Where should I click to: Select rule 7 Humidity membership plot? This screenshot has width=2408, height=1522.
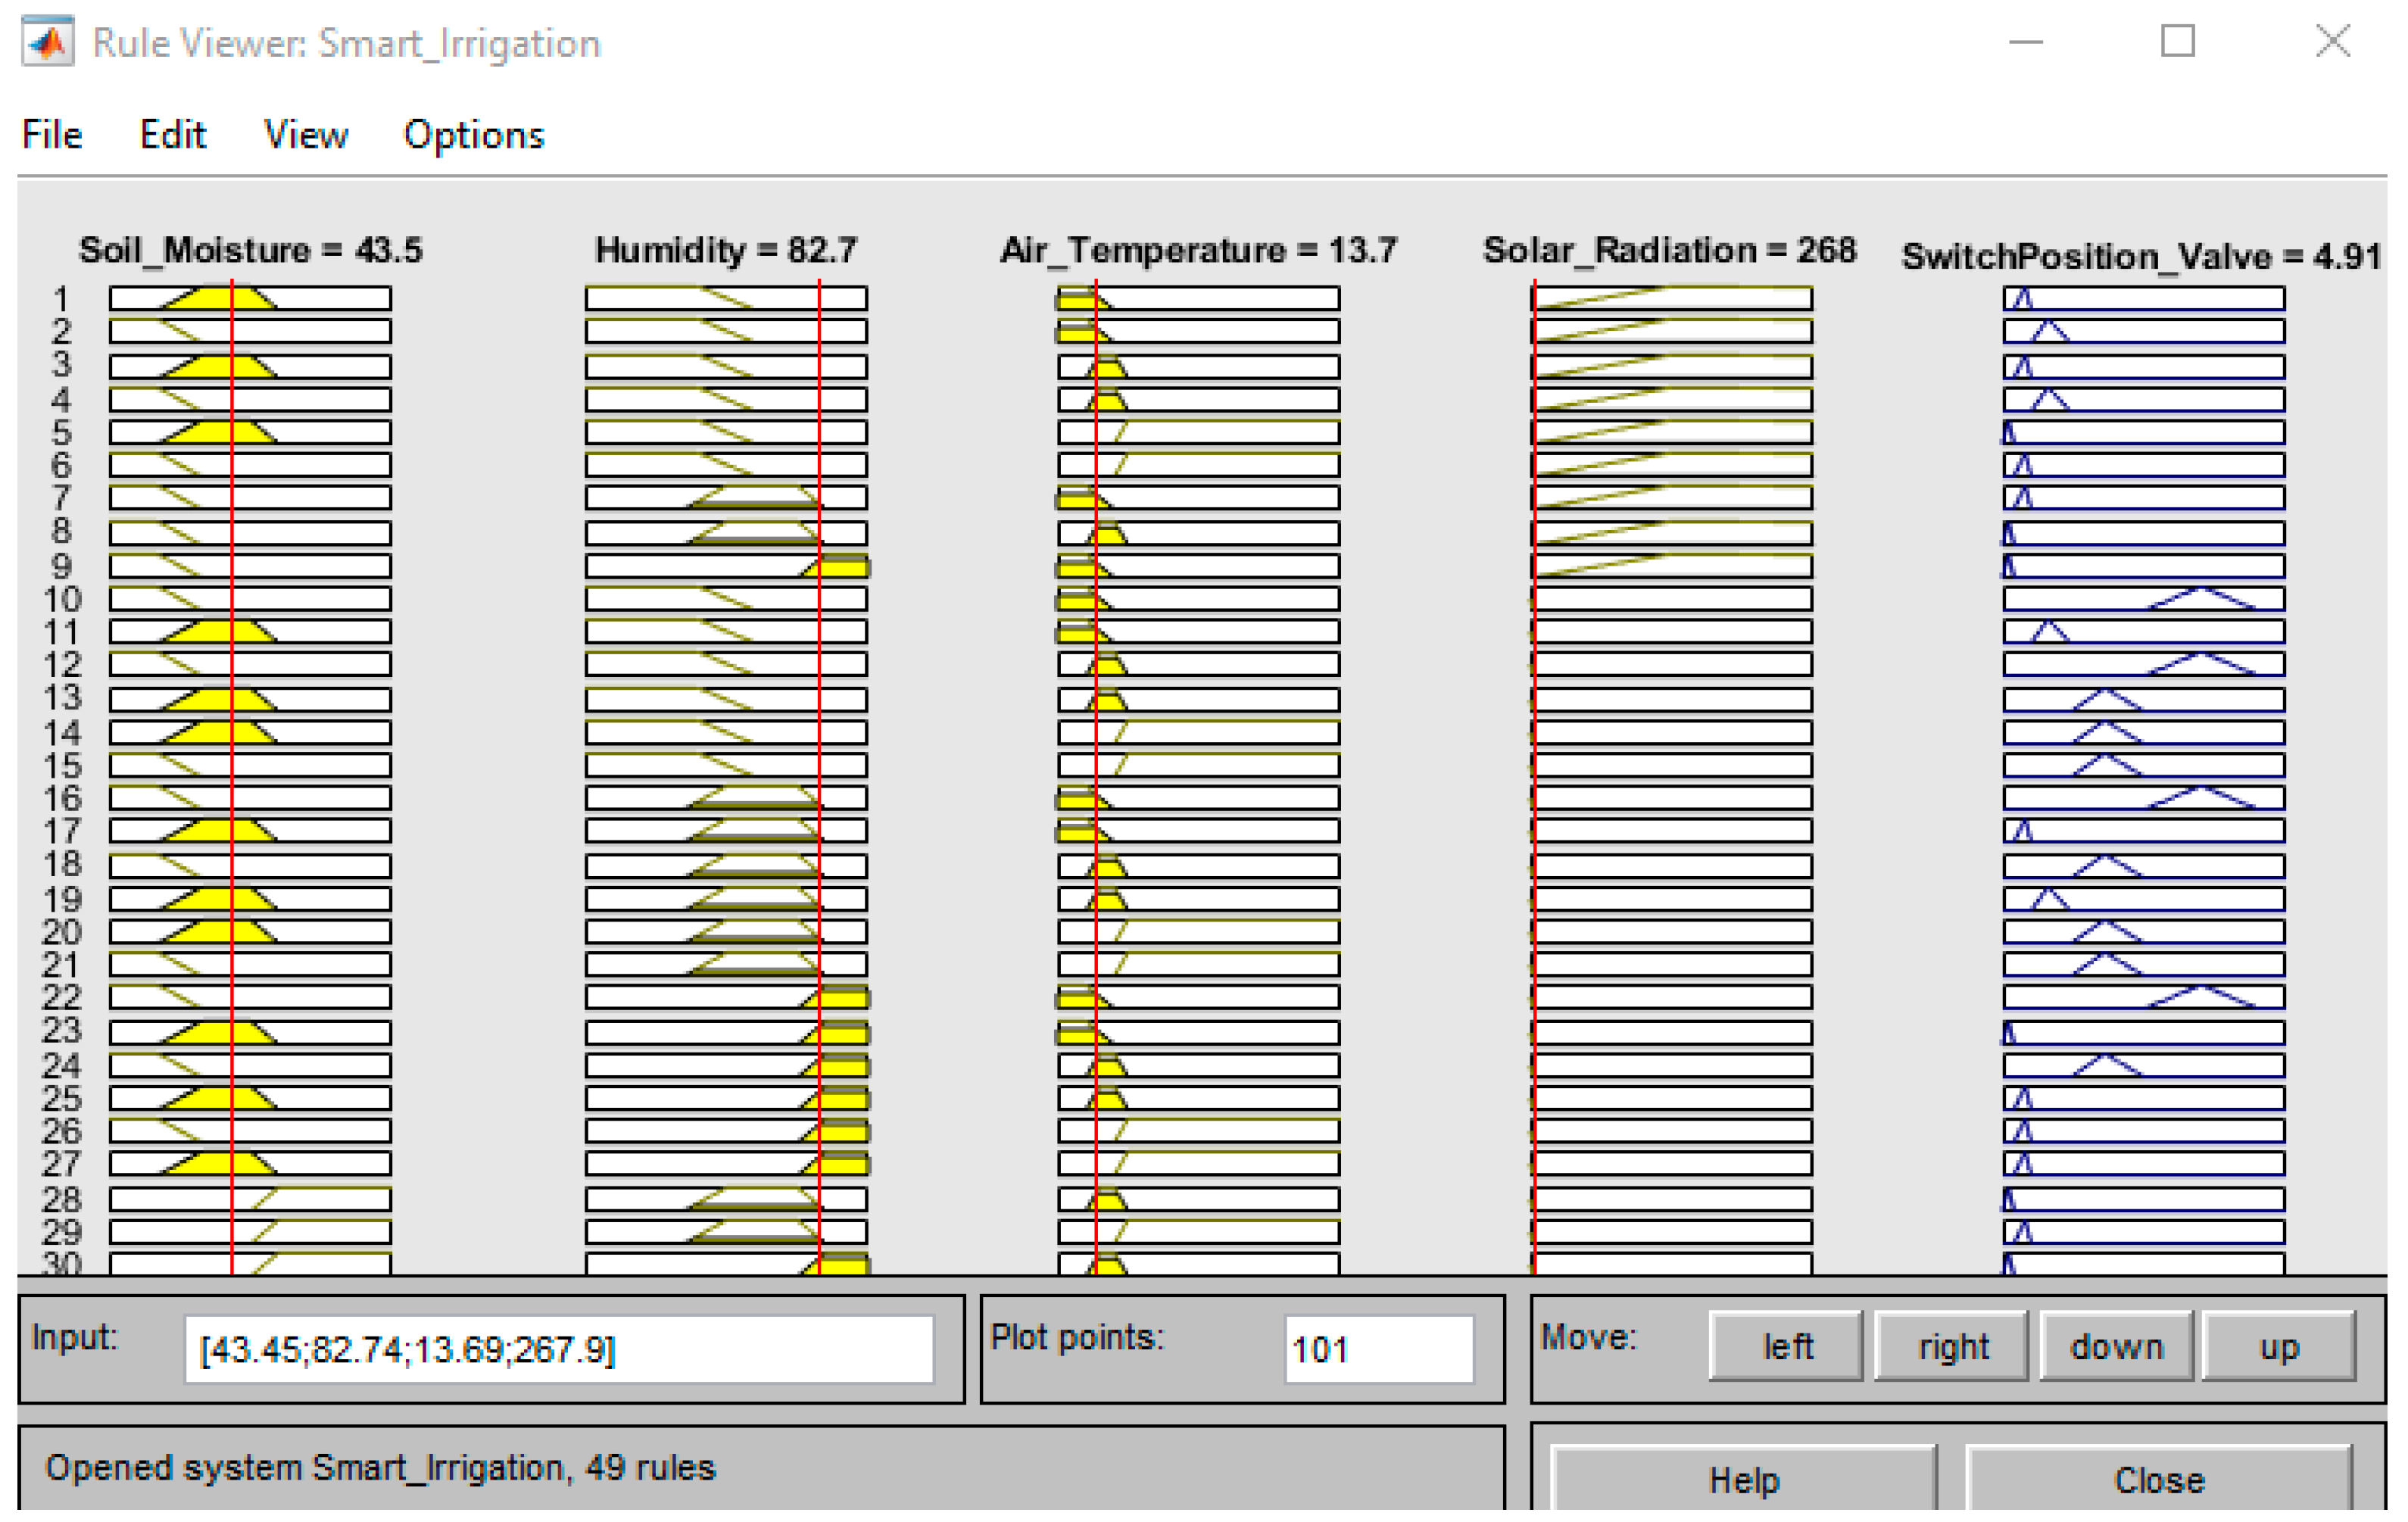pyautogui.click(x=727, y=497)
